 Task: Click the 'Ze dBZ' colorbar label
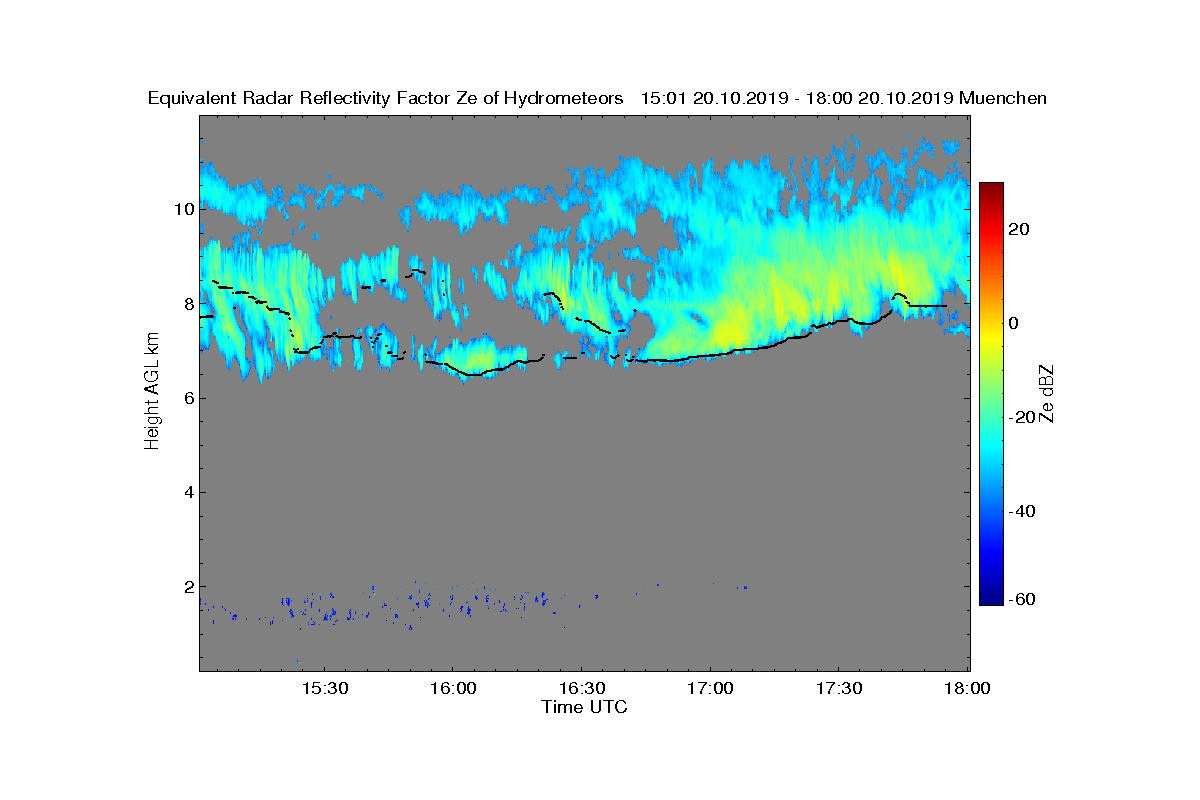coord(1048,393)
